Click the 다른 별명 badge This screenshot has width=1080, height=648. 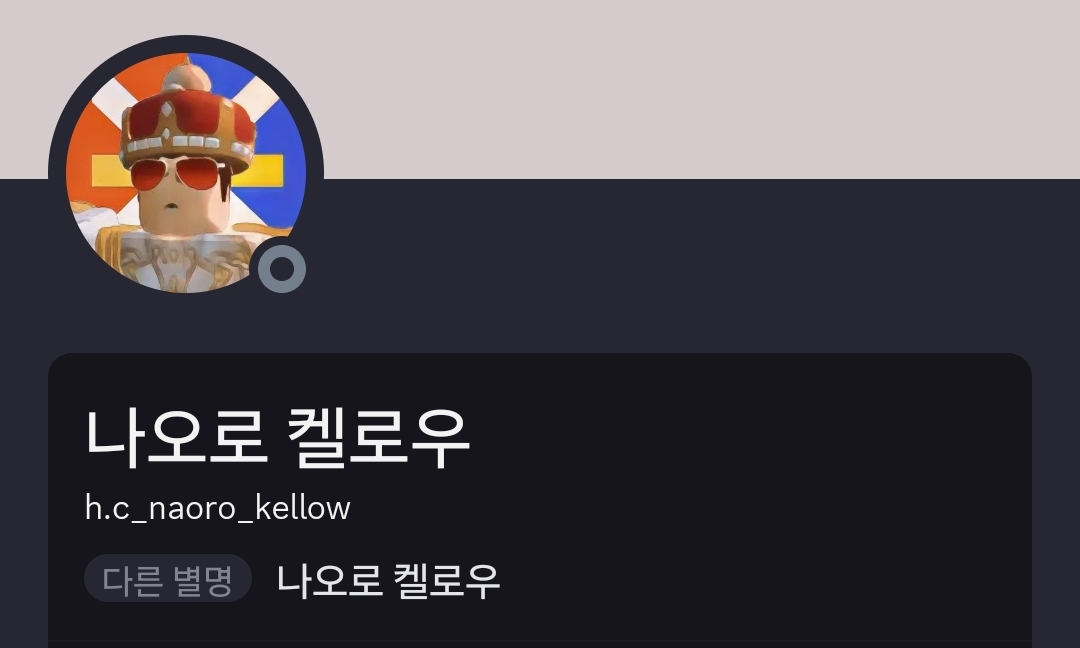(167, 578)
